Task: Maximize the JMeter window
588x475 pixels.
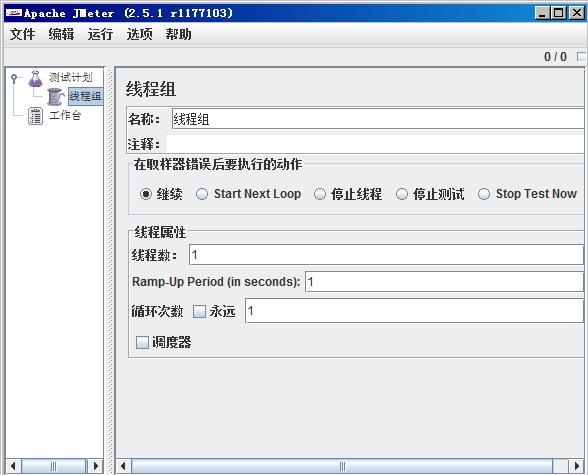Action: [559, 13]
